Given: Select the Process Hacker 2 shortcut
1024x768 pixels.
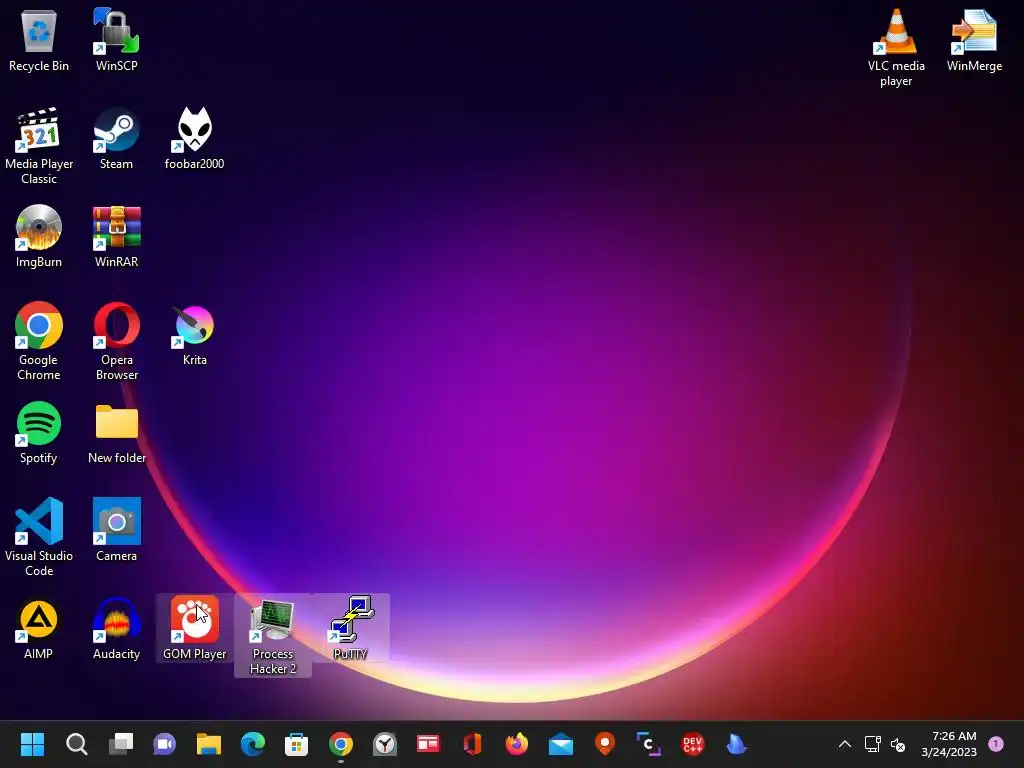Looking at the screenshot, I should (x=273, y=635).
